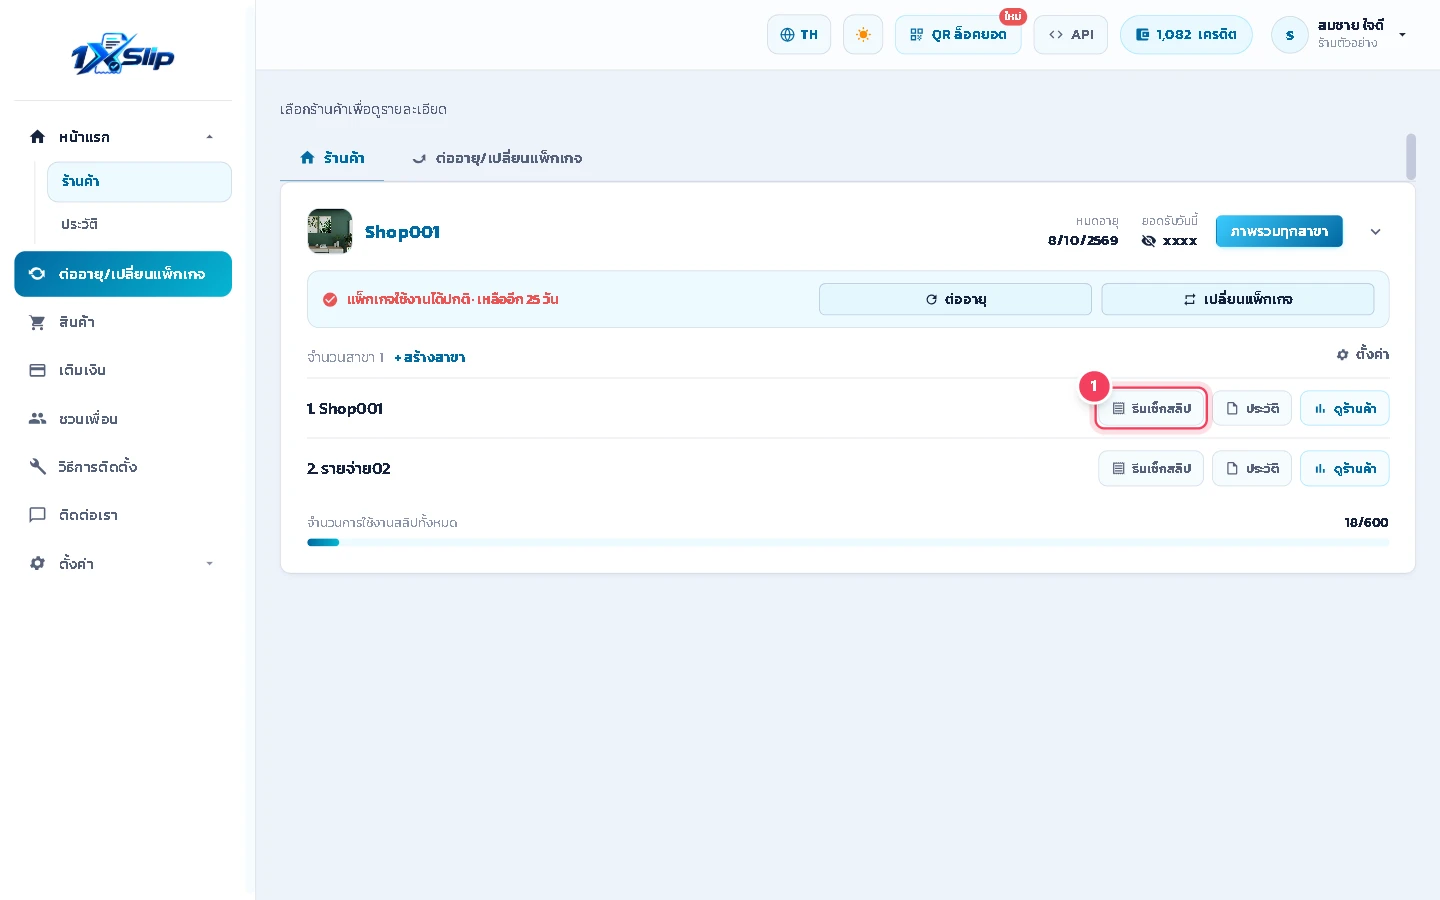This screenshot has height=900, width=1440.
Task: Click the ชวนเพื่อน people icon
Action: point(37,419)
